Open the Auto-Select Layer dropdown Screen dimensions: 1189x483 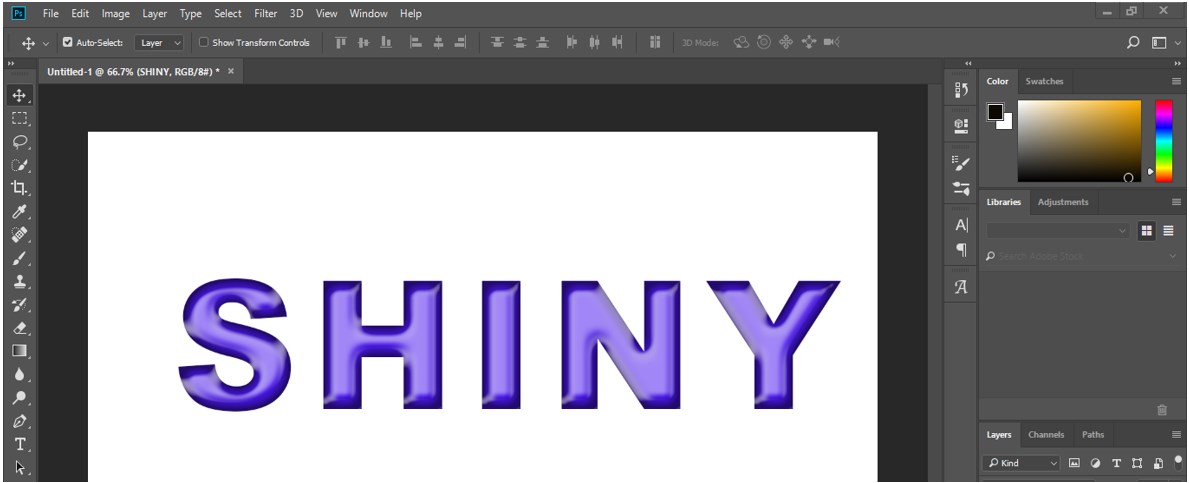point(159,42)
